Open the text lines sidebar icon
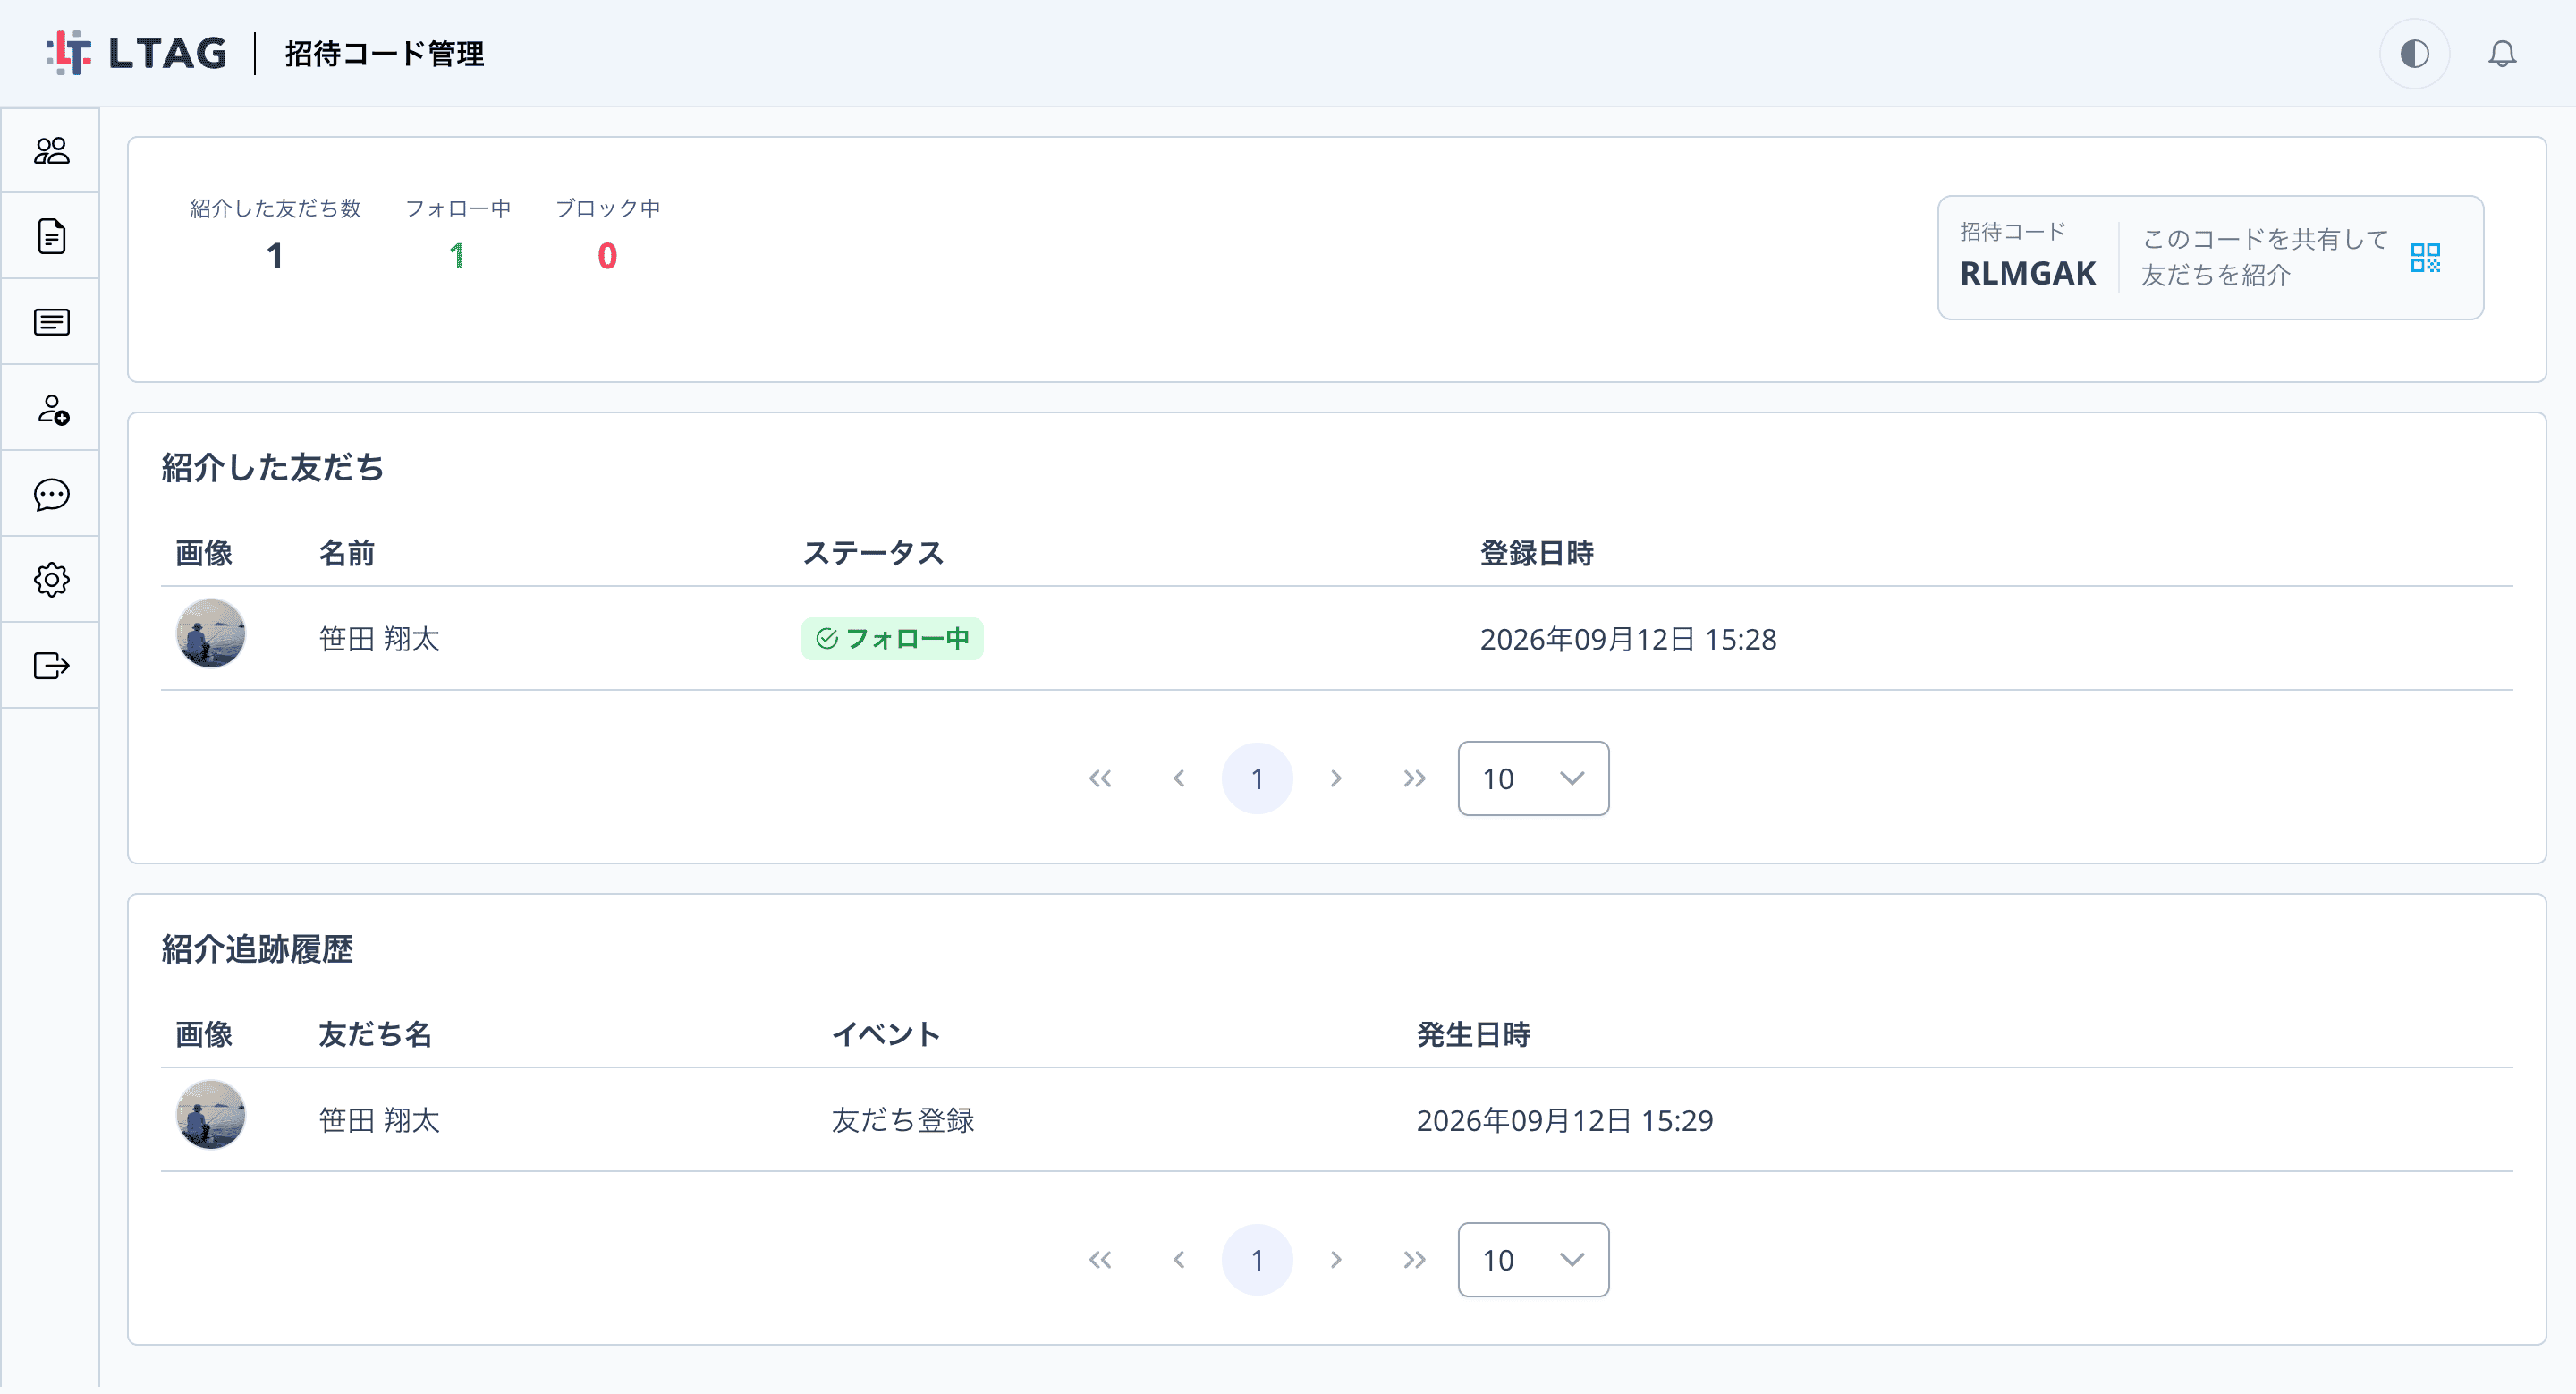The width and height of the screenshot is (2576, 1394). [x=51, y=322]
